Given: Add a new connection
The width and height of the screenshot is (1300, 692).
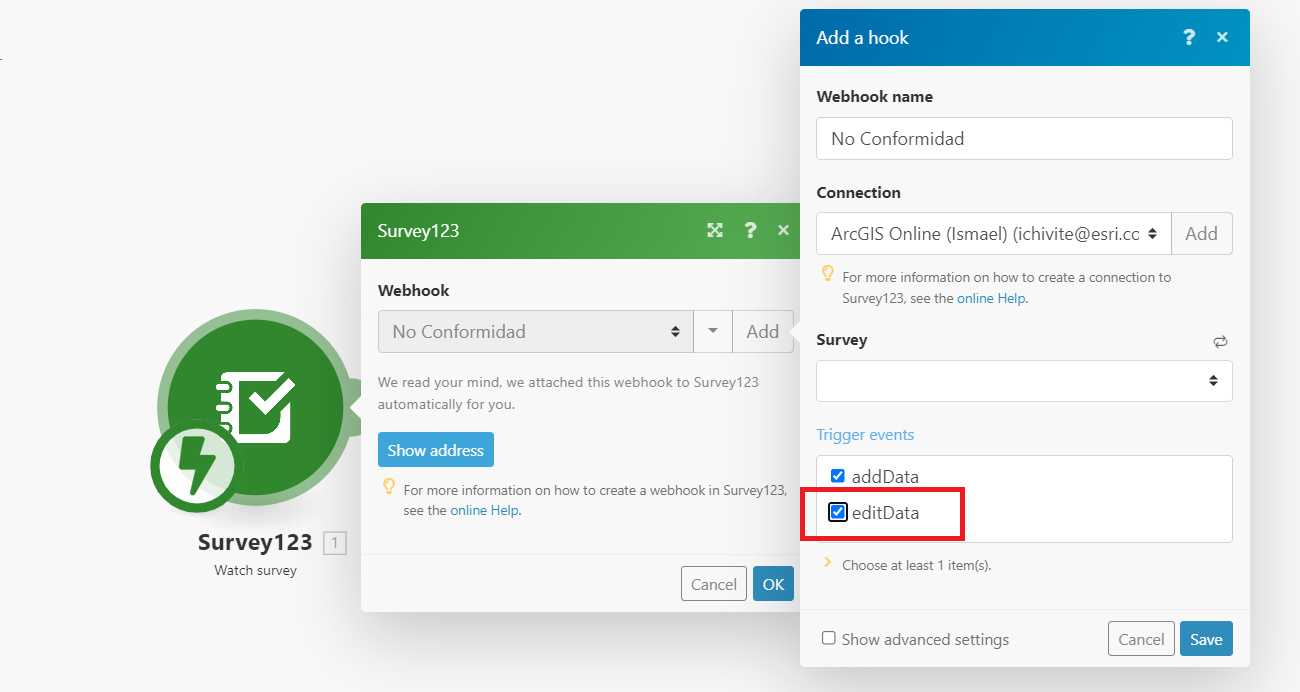Looking at the screenshot, I should [1202, 233].
